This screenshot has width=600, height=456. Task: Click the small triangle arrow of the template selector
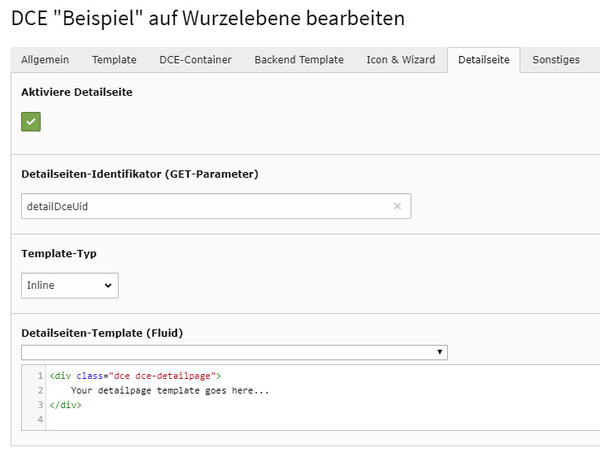click(x=440, y=352)
